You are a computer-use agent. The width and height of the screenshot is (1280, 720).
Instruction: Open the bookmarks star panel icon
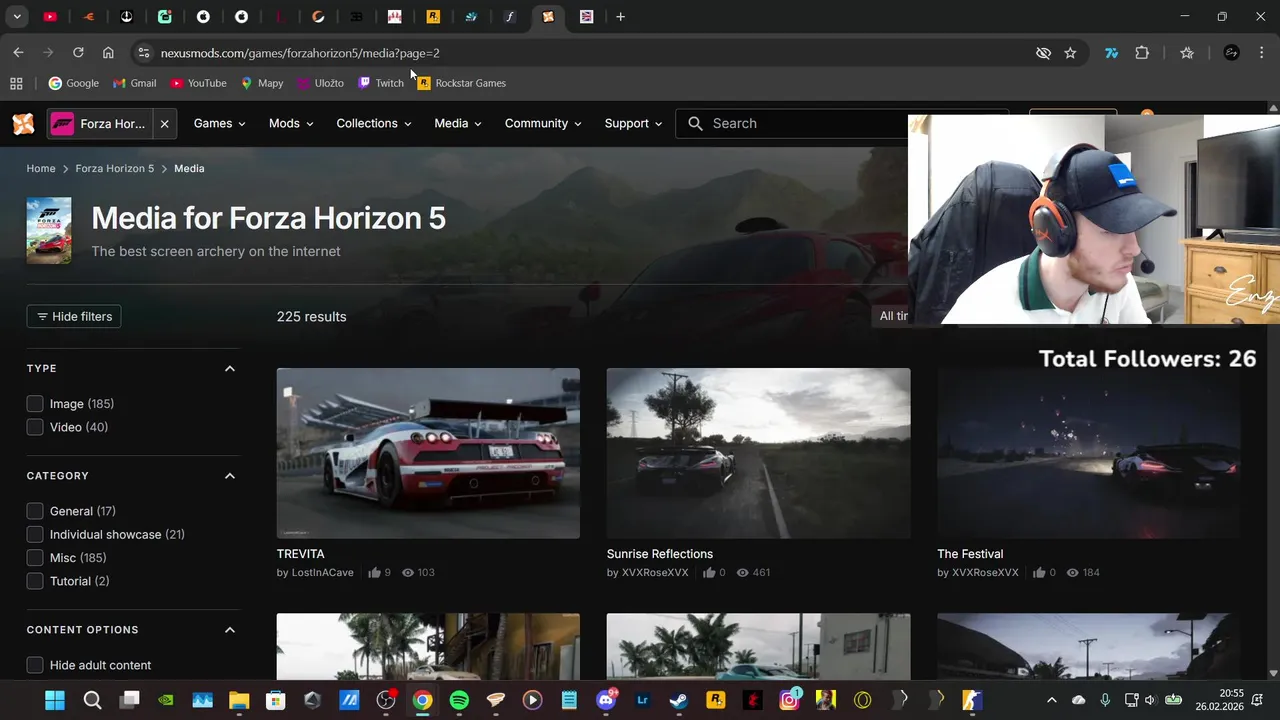tap(1187, 53)
